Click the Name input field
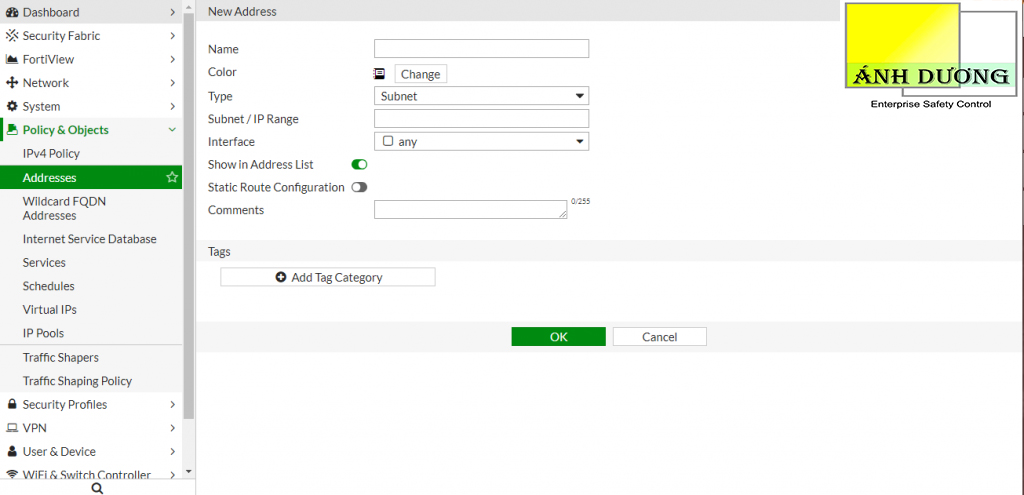 point(481,49)
